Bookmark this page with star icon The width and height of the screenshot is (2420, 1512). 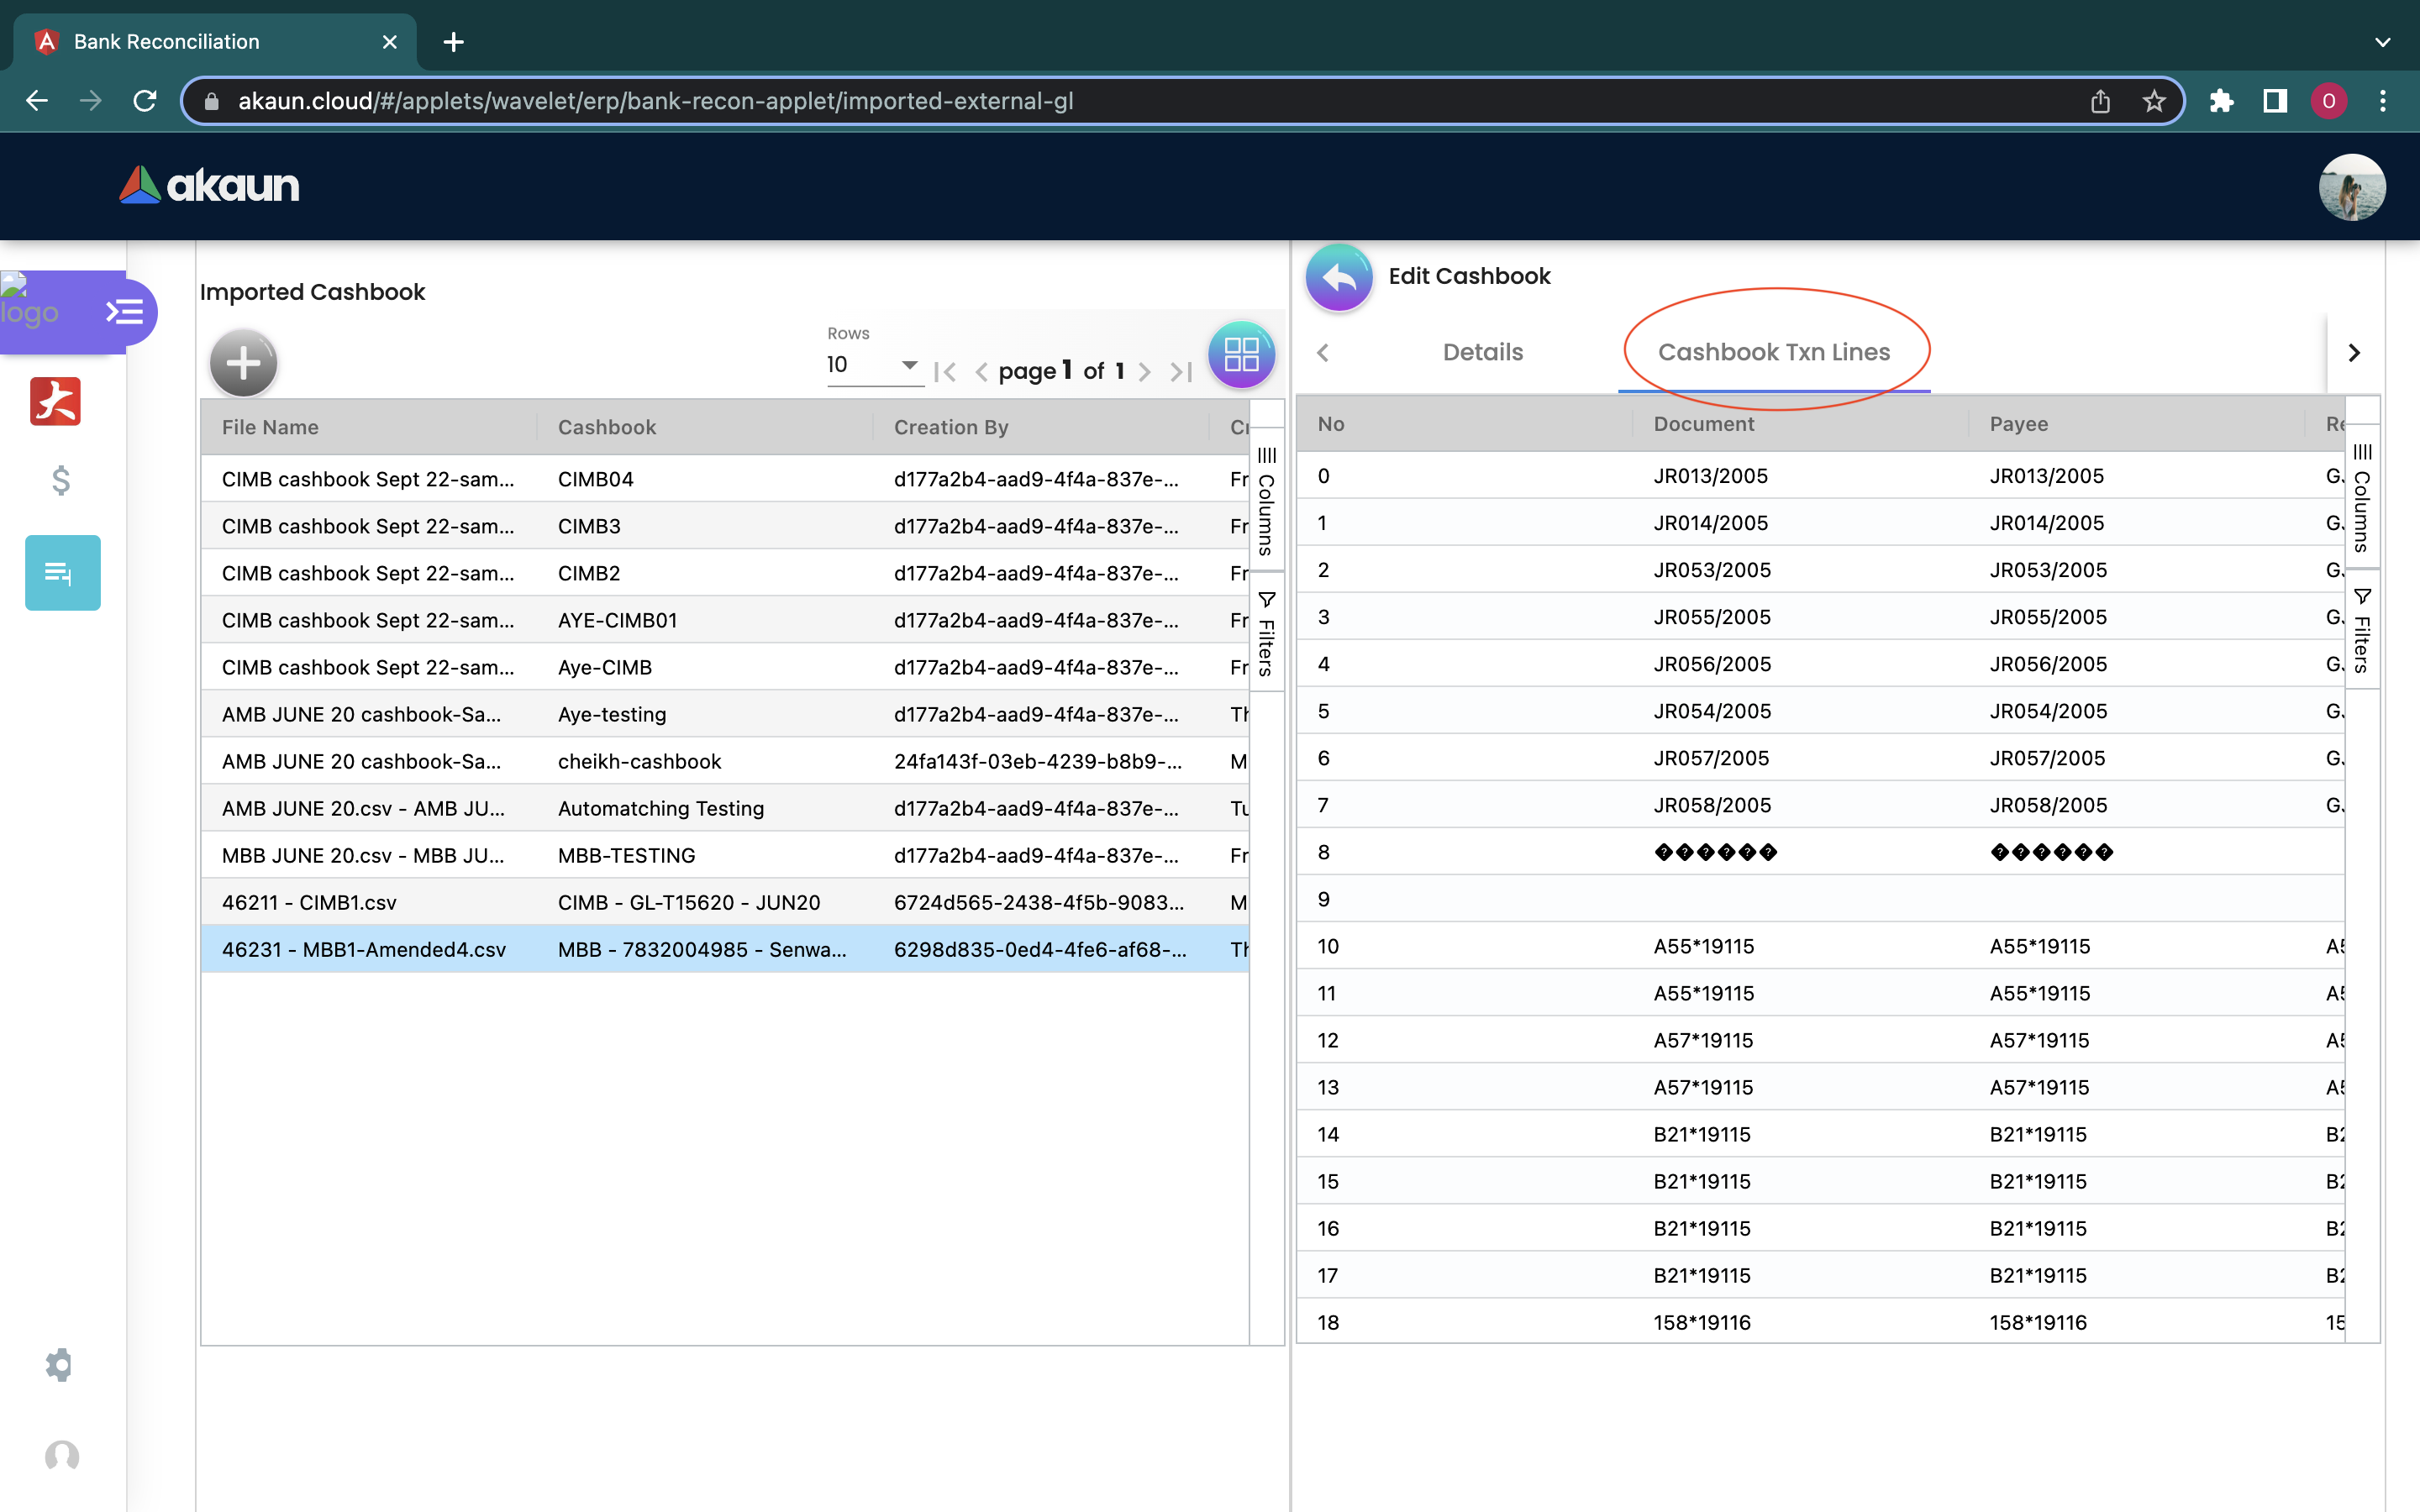pyautogui.click(x=2154, y=101)
